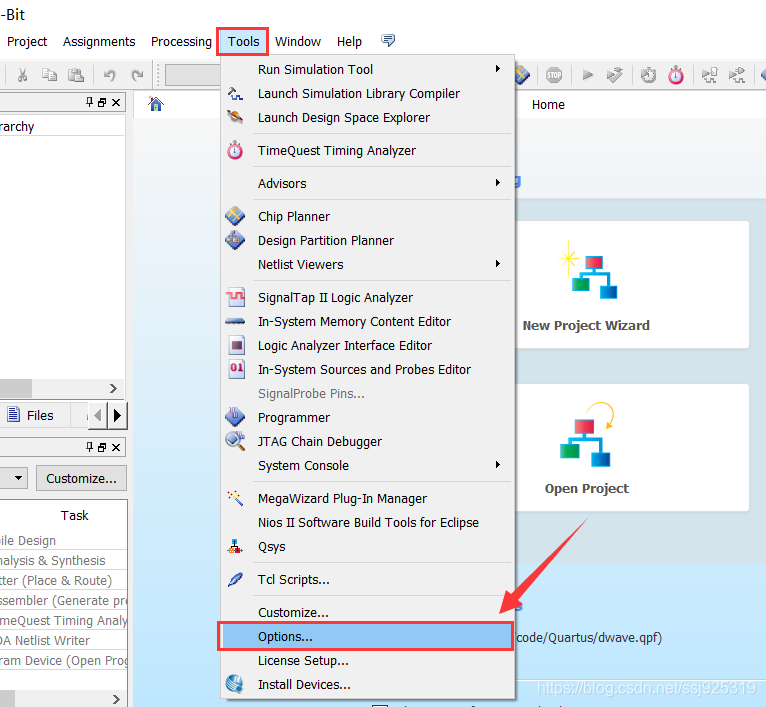The image size is (766, 707).
Task: Click the Customize... button in Tasks panel
Action: (81, 478)
